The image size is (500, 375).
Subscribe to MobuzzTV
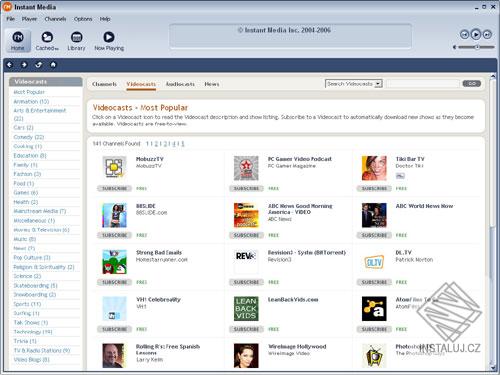pos(114,189)
